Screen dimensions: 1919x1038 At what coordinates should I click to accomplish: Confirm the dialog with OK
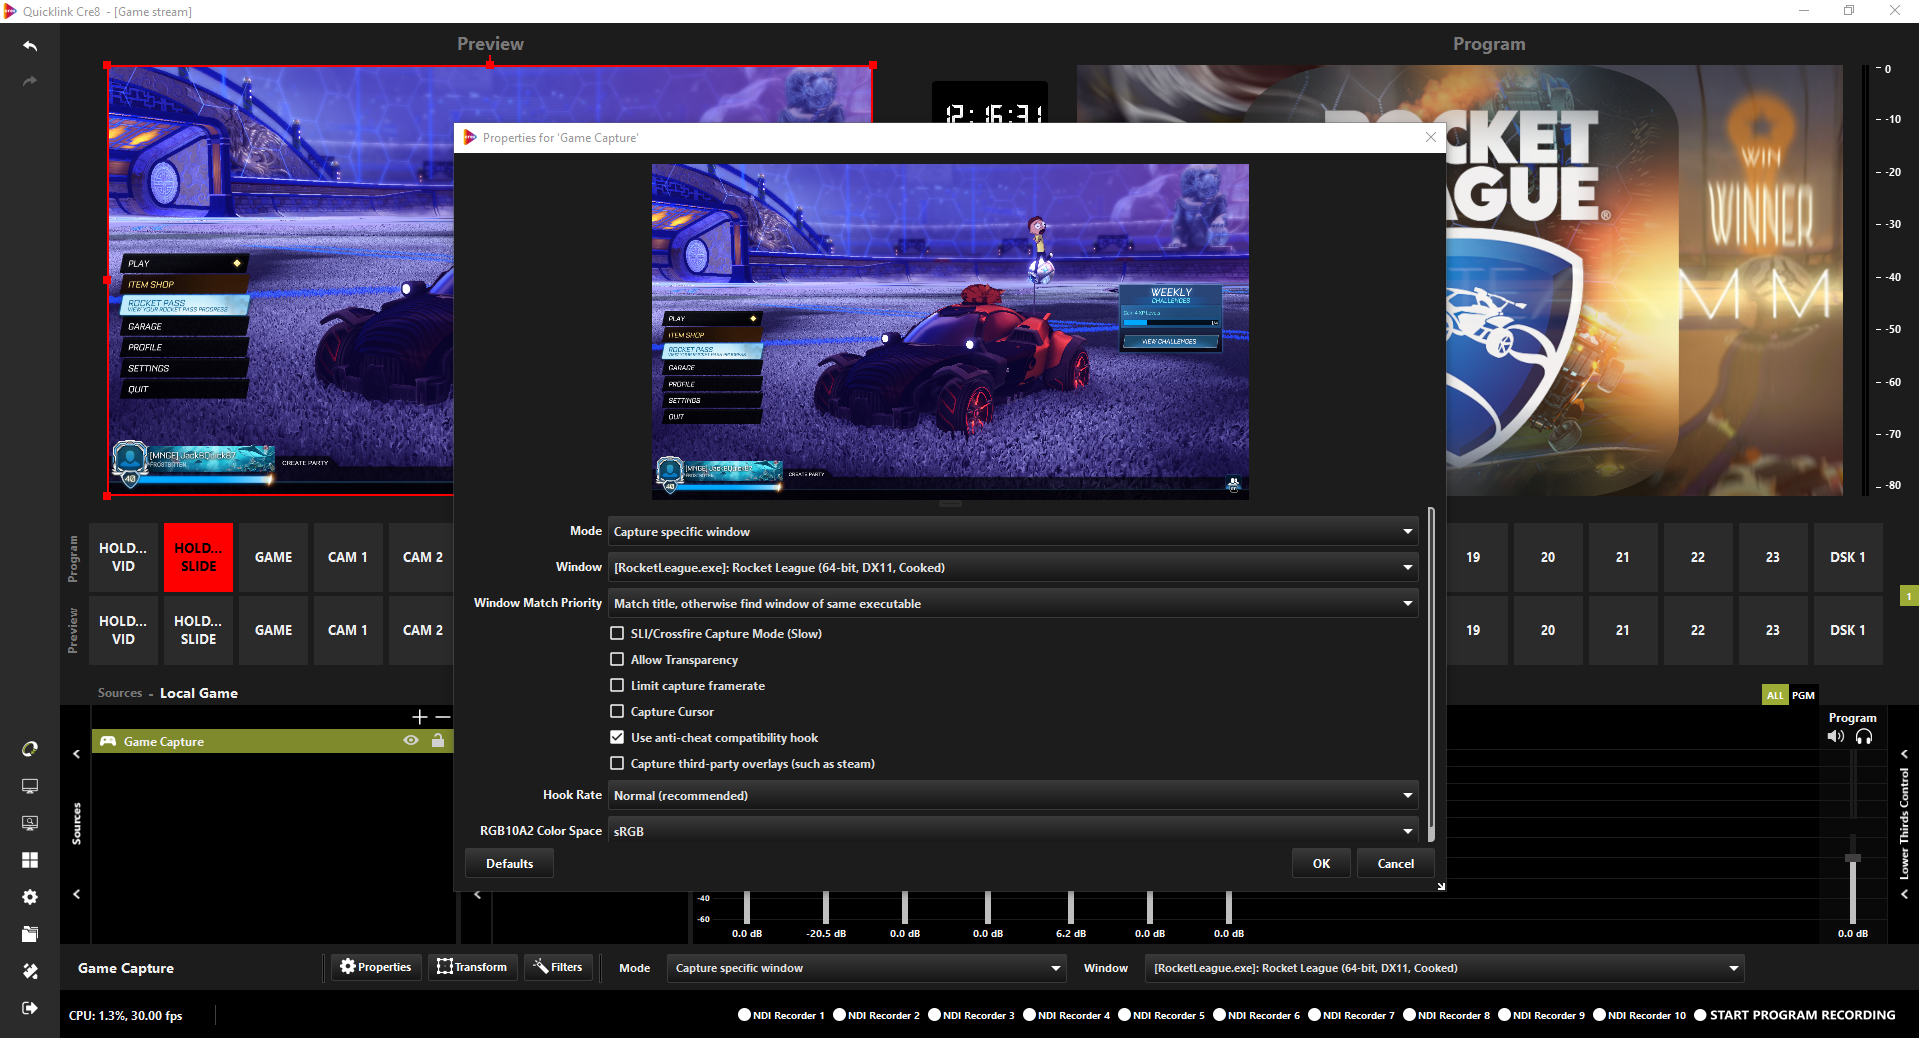[1321, 863]
